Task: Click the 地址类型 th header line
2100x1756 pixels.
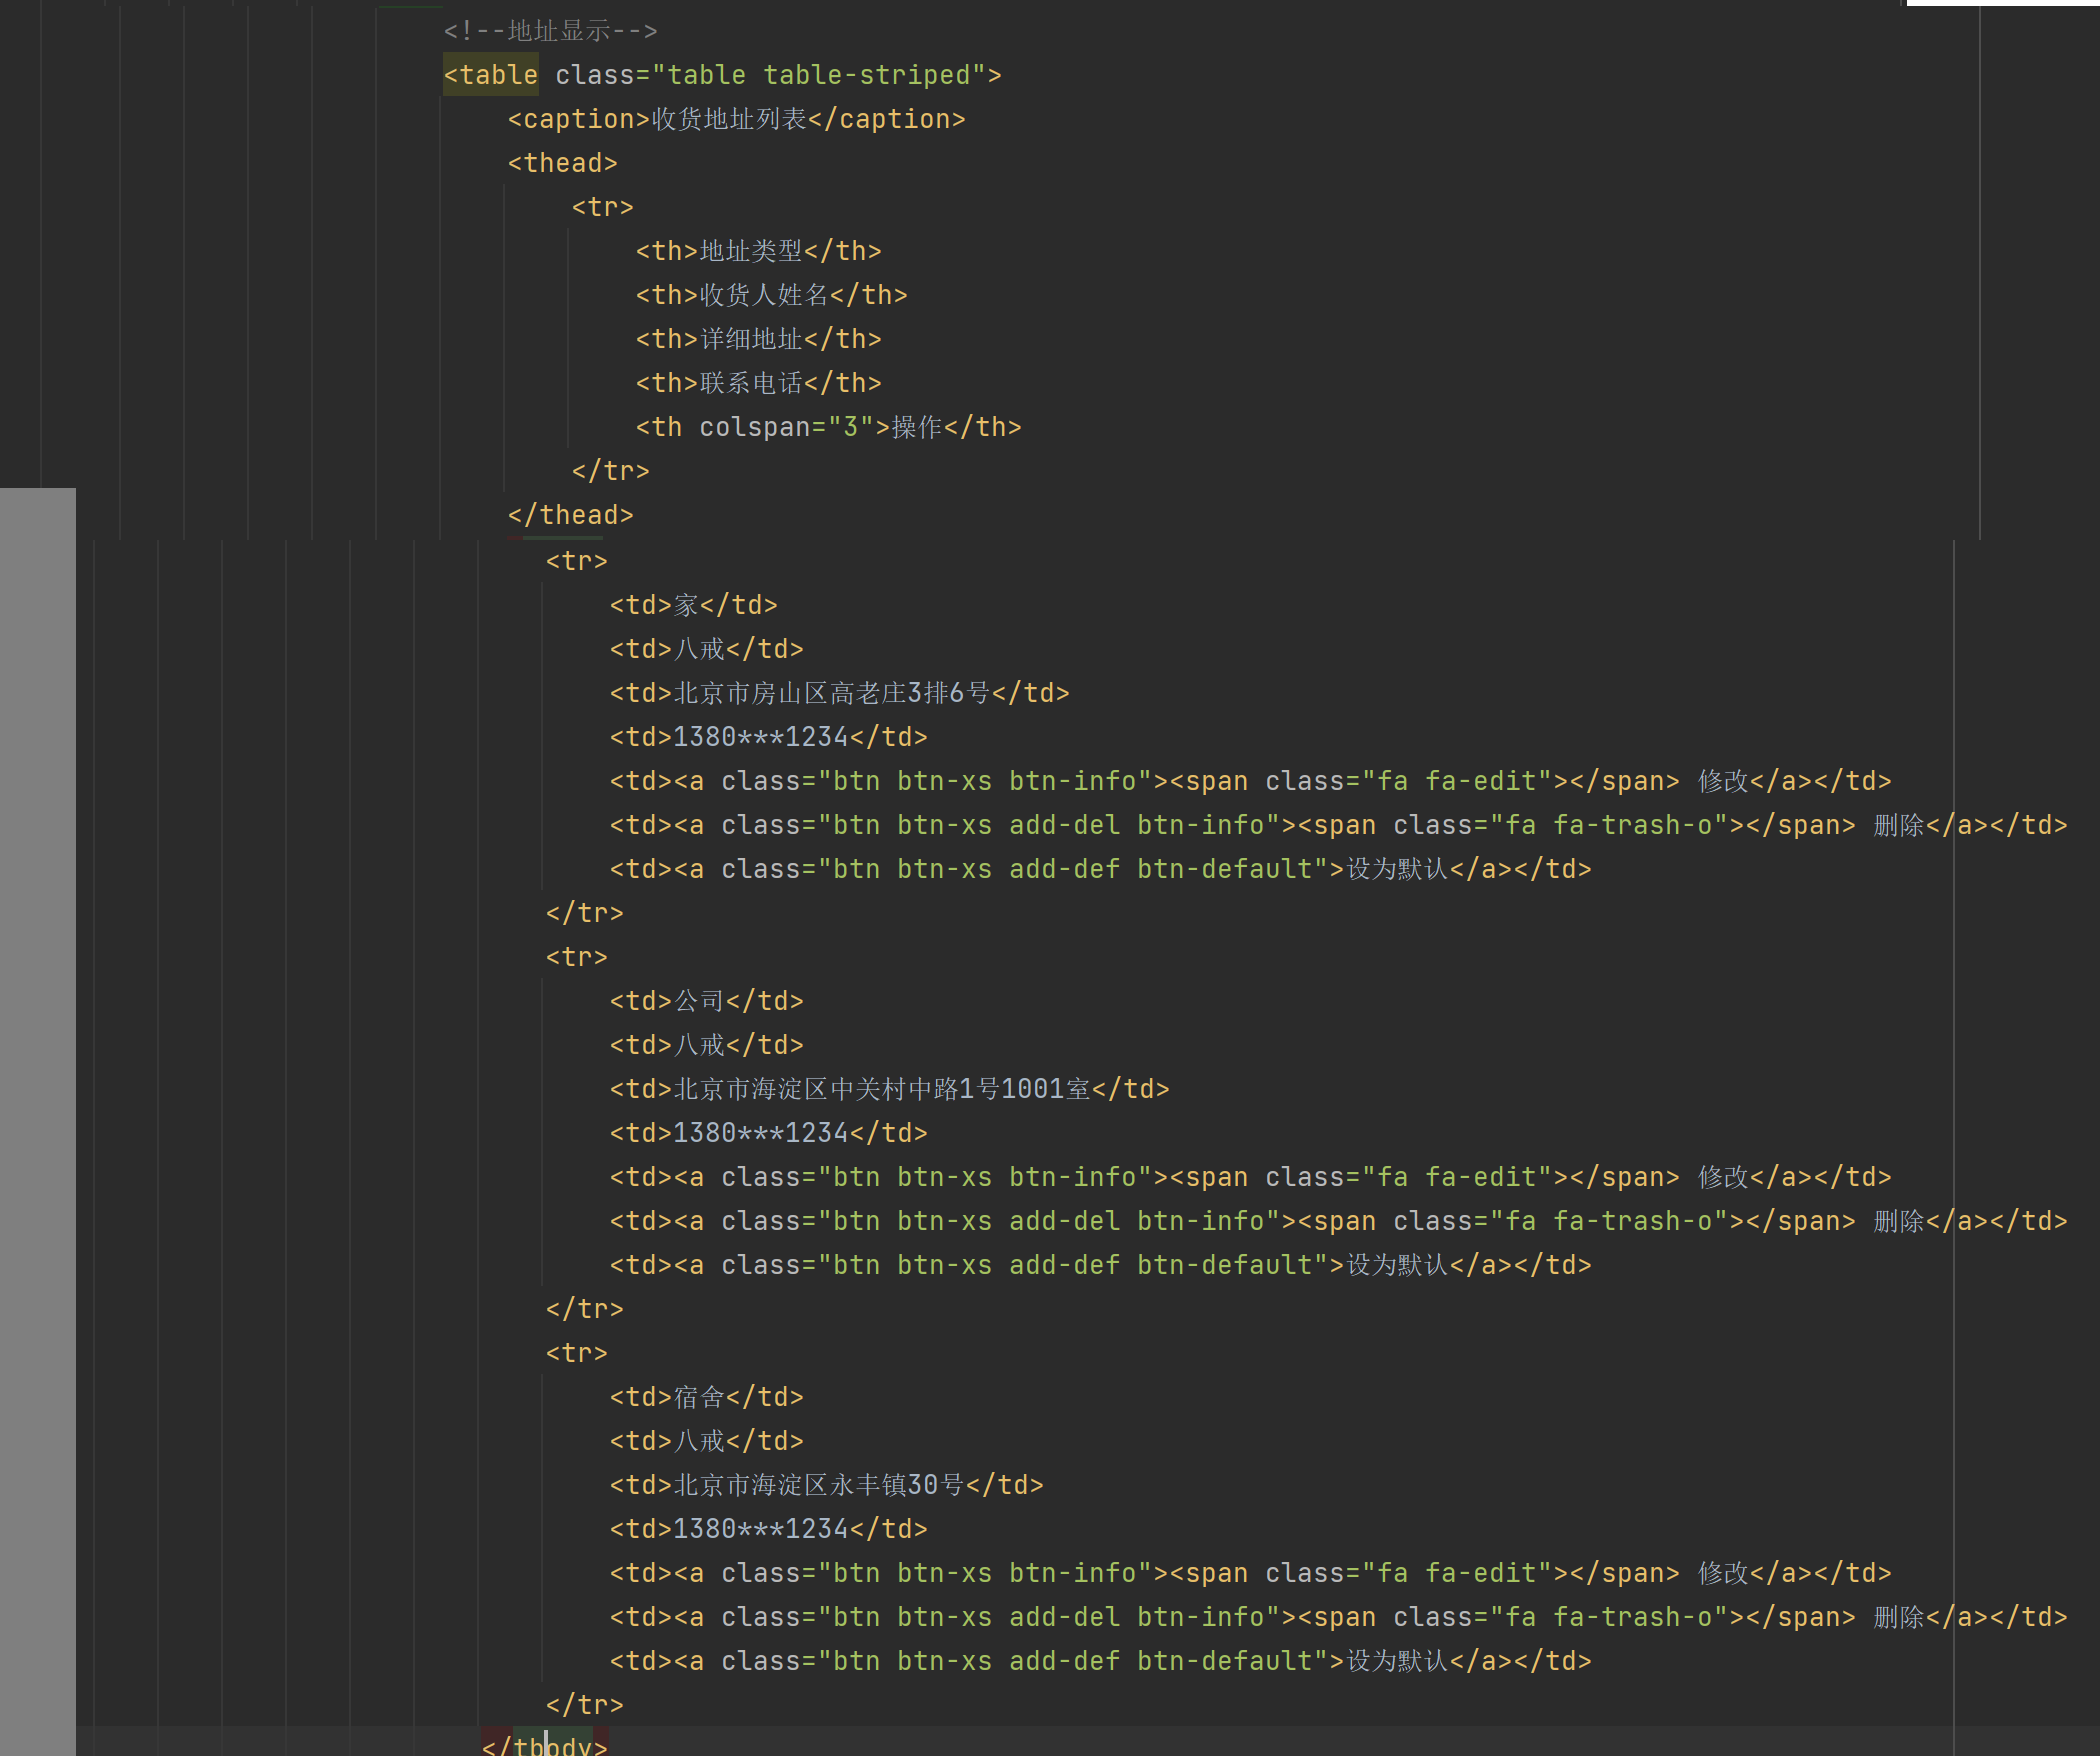Action: (758, 251)
